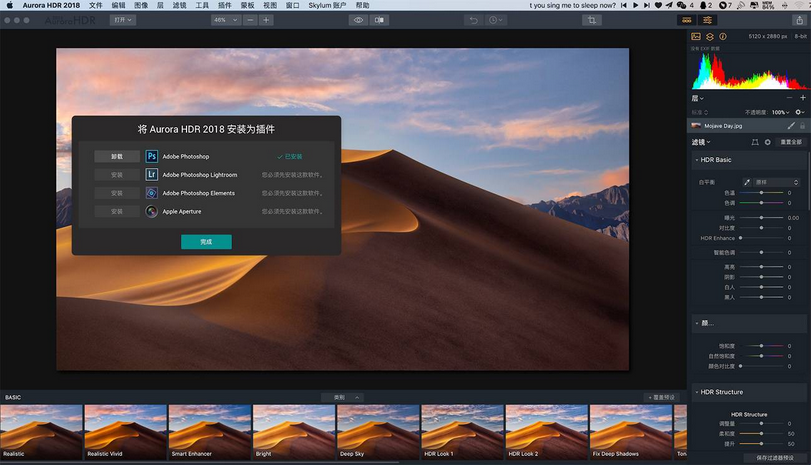812x466 pixels.
Task: Click the 卸载 uninstall button for Photoshop
Action: coord(117,156)
